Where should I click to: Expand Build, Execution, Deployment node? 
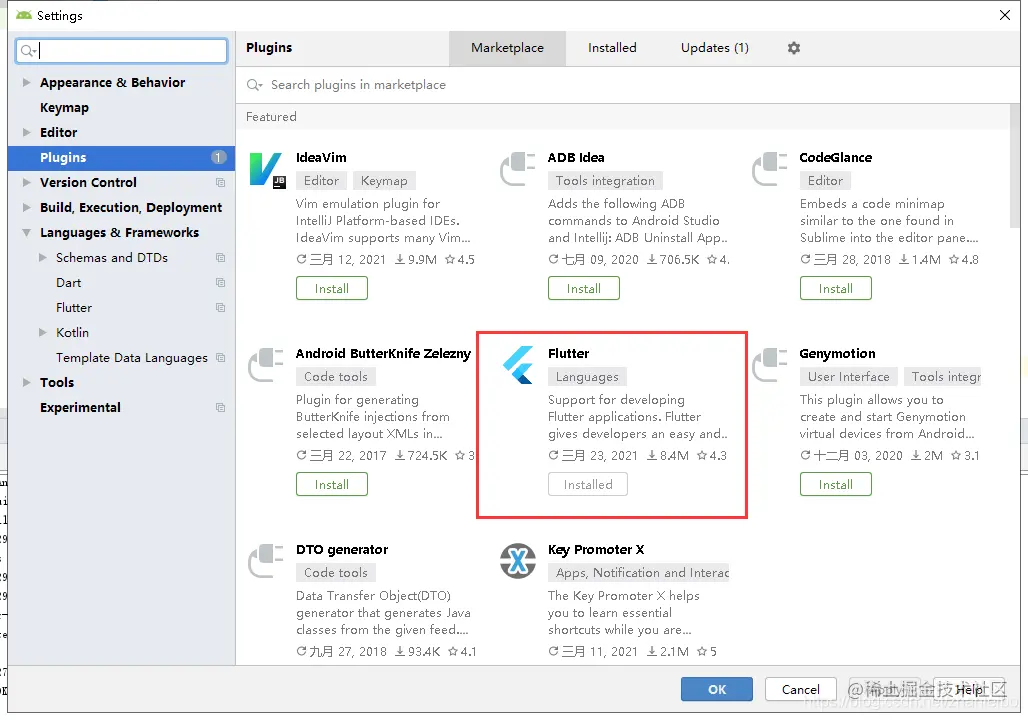(26, 207)
